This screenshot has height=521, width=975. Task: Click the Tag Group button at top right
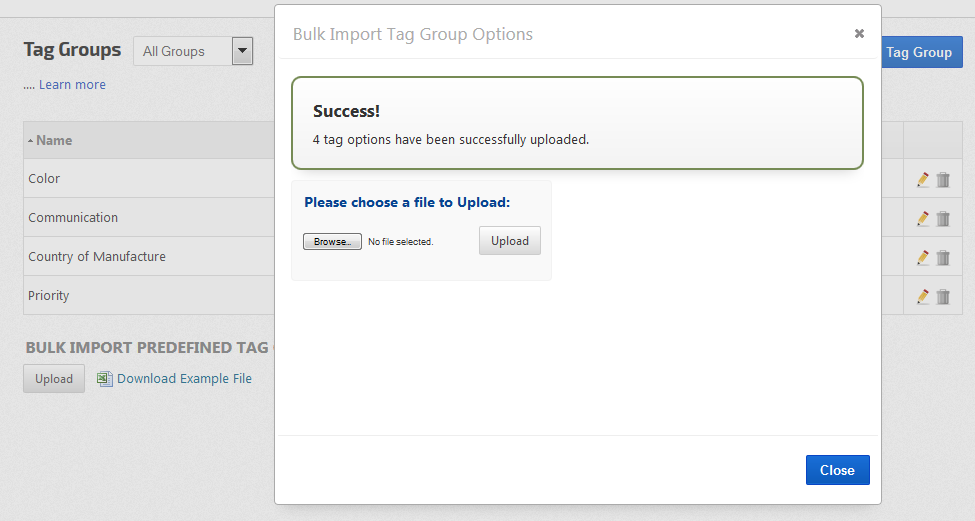[920, 52]
